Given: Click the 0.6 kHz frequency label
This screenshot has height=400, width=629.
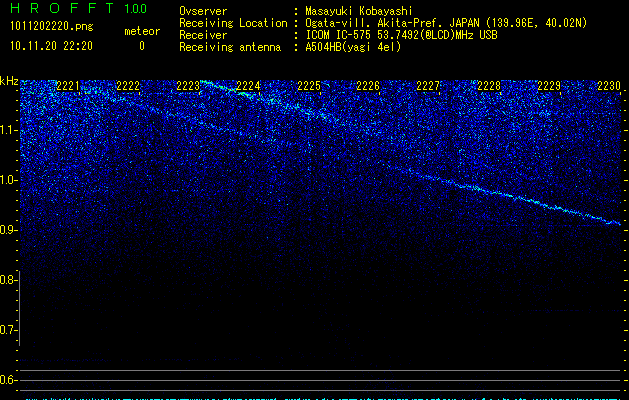Looking at the screenshot, I should point(9,380).
